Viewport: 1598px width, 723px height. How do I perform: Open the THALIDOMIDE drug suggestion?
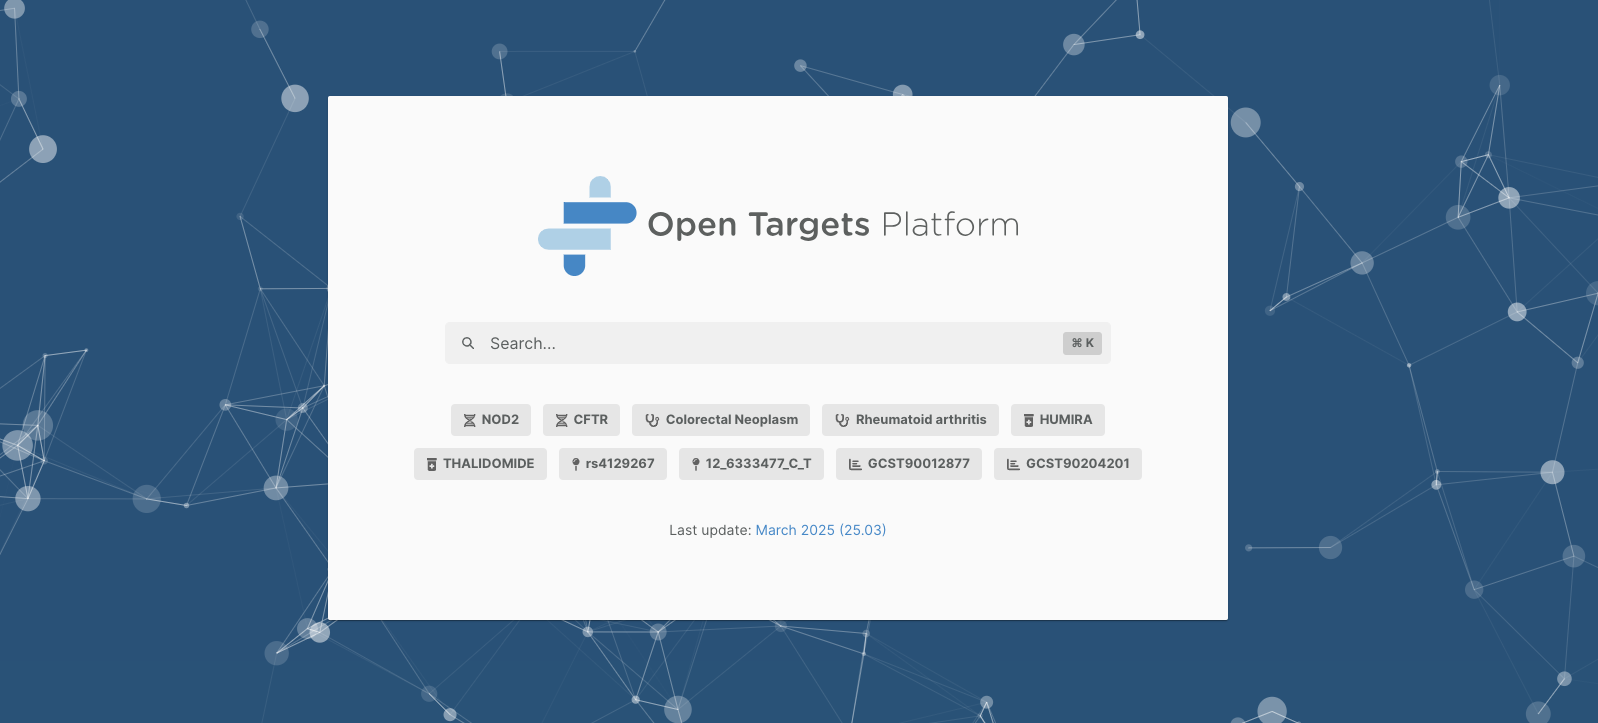(480, 464)
